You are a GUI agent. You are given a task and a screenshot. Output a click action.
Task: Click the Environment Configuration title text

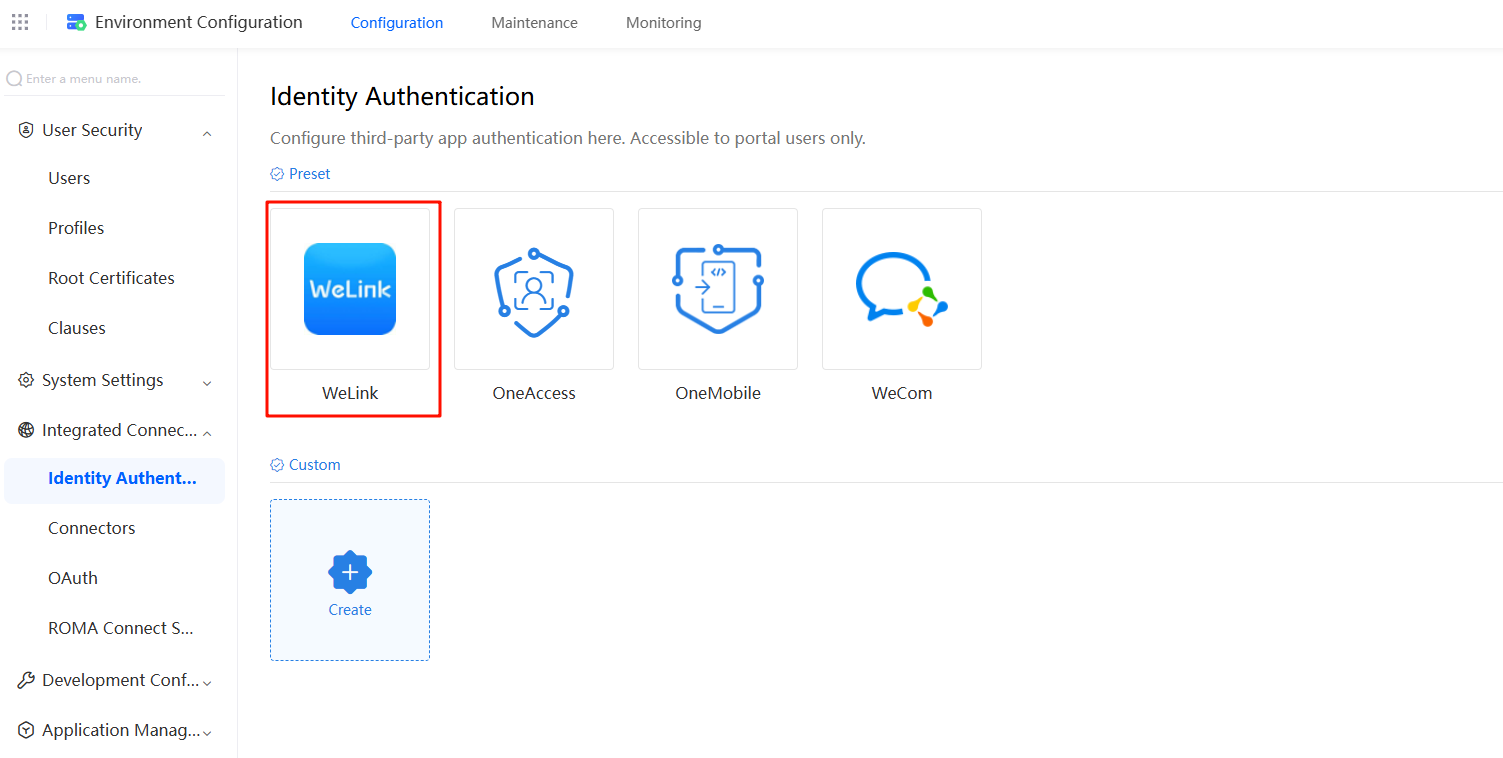[199, 22]
